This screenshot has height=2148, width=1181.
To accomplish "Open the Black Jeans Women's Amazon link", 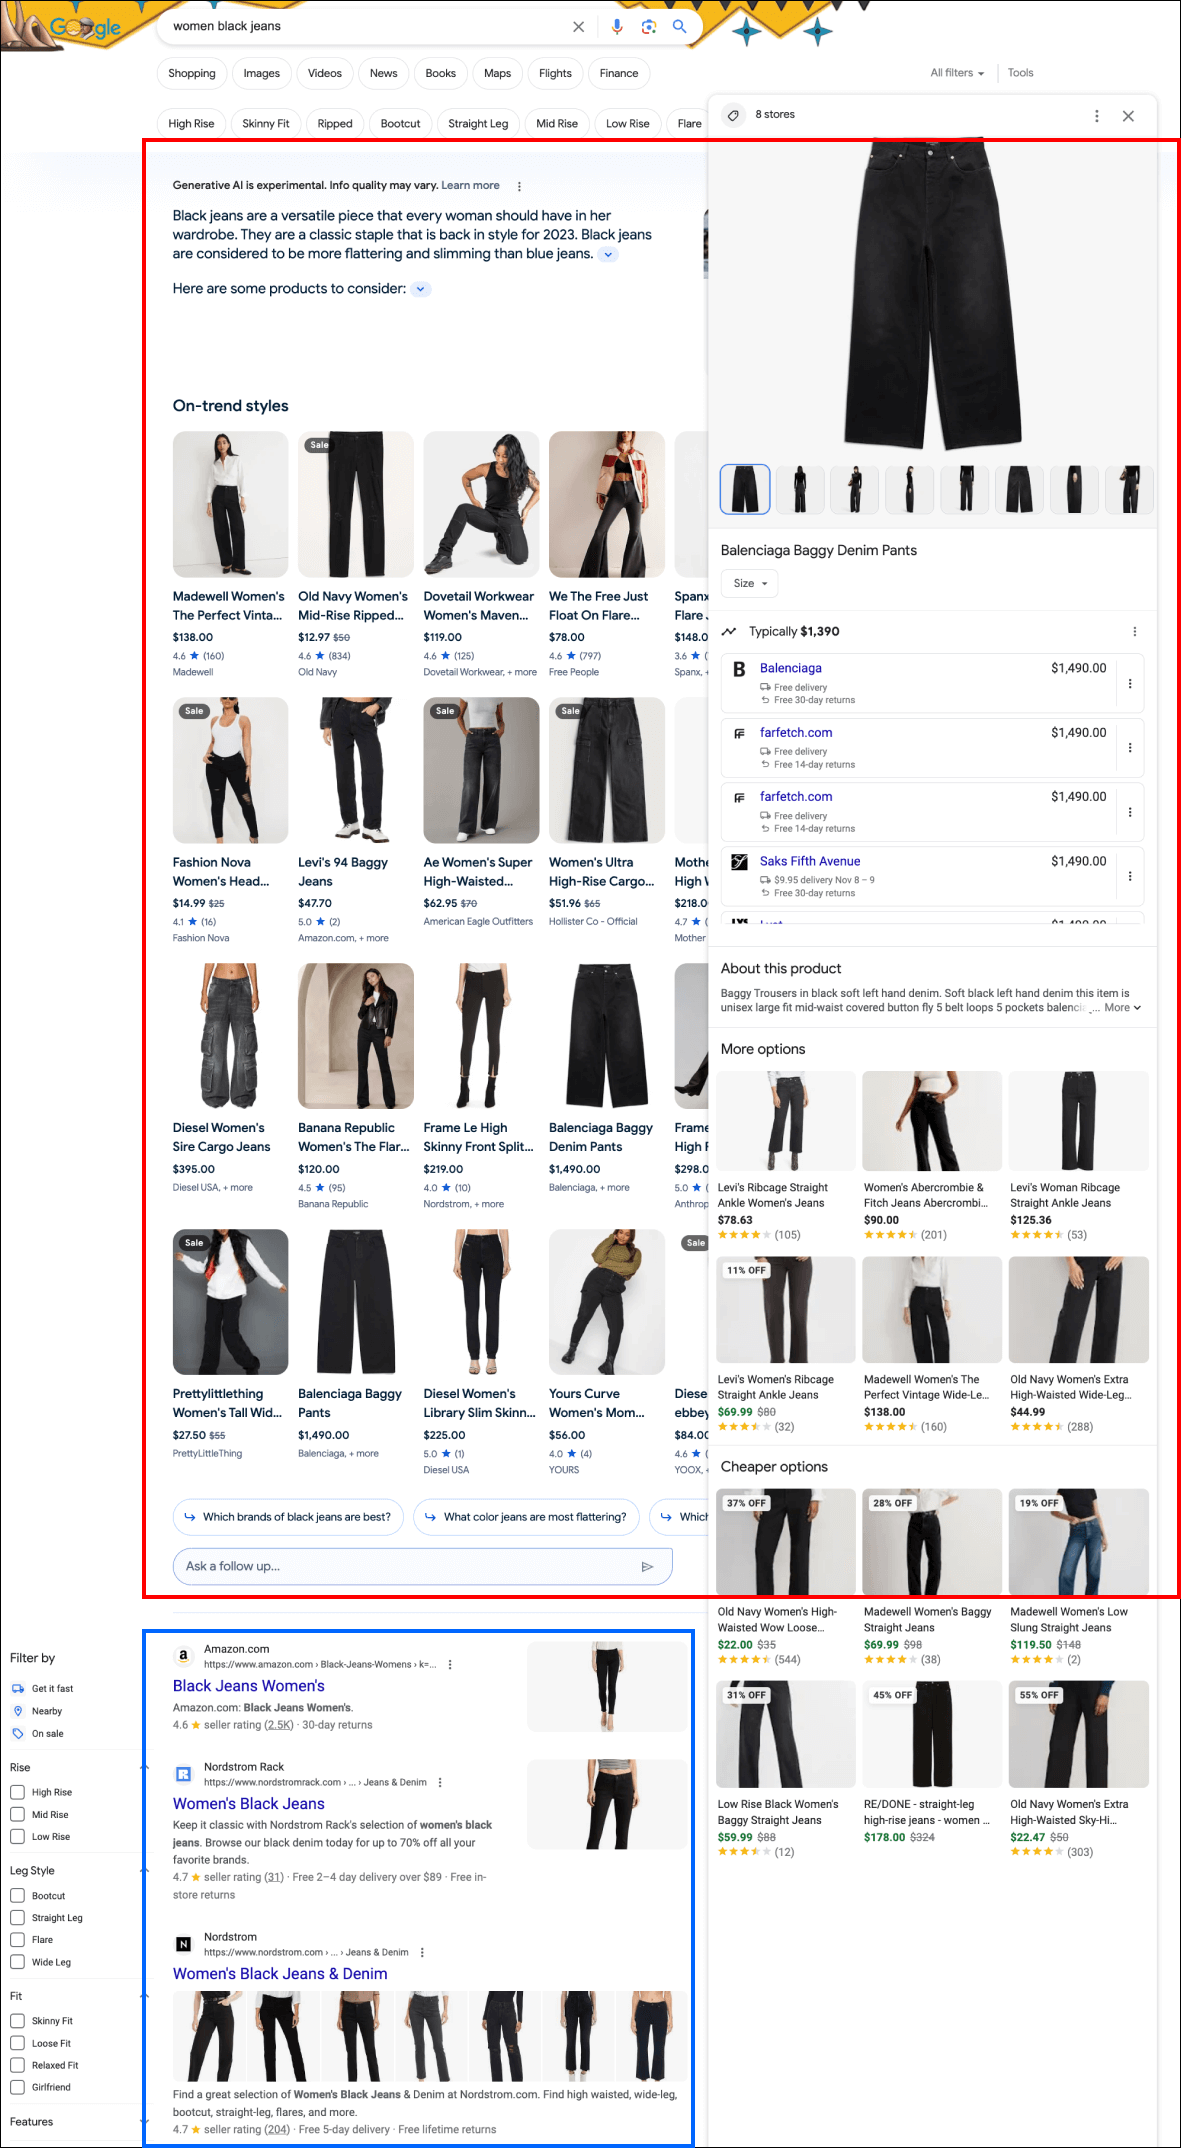I will pyautogui.click(x=249, y=1686).
